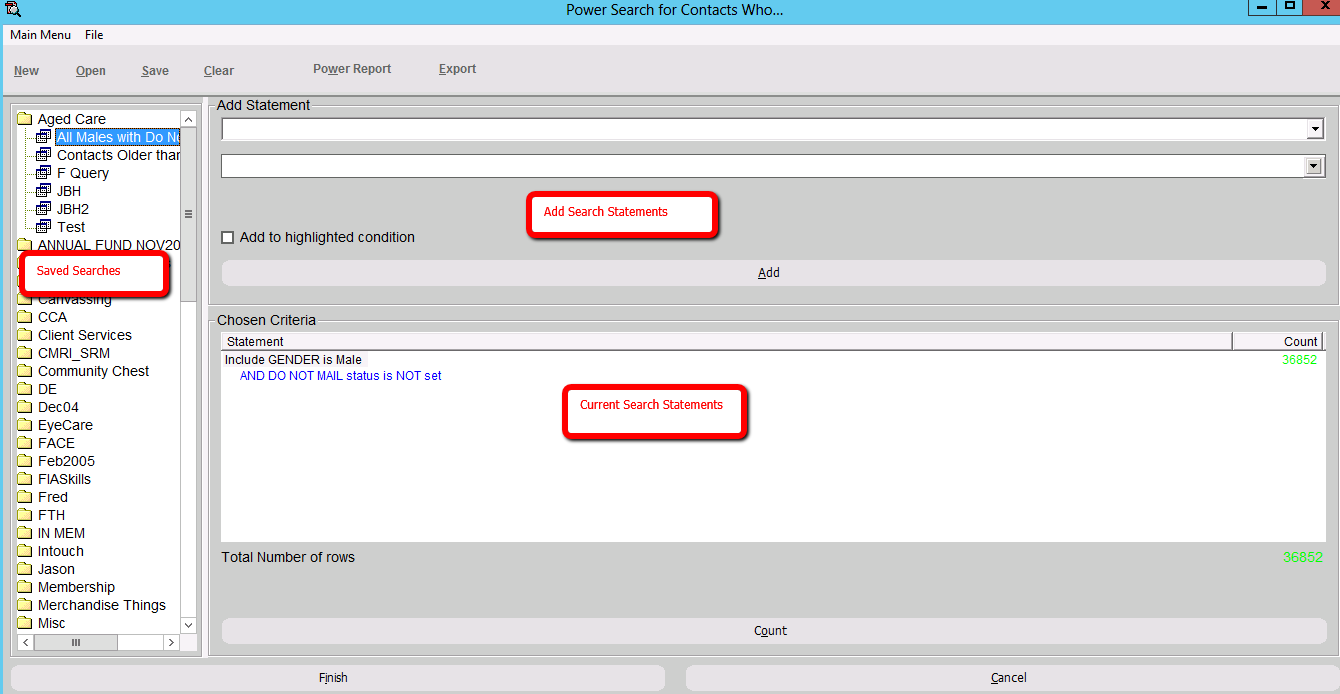Open the Aged Care folder icon

click(x=25, y=119)
